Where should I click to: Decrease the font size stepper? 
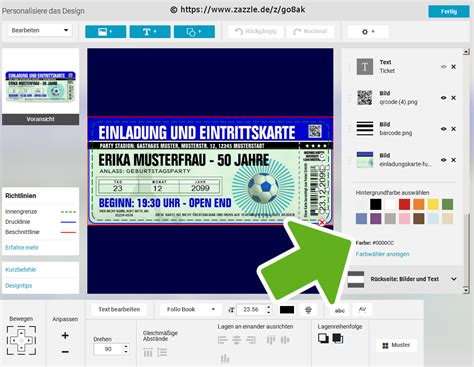(x=269, y=312)
